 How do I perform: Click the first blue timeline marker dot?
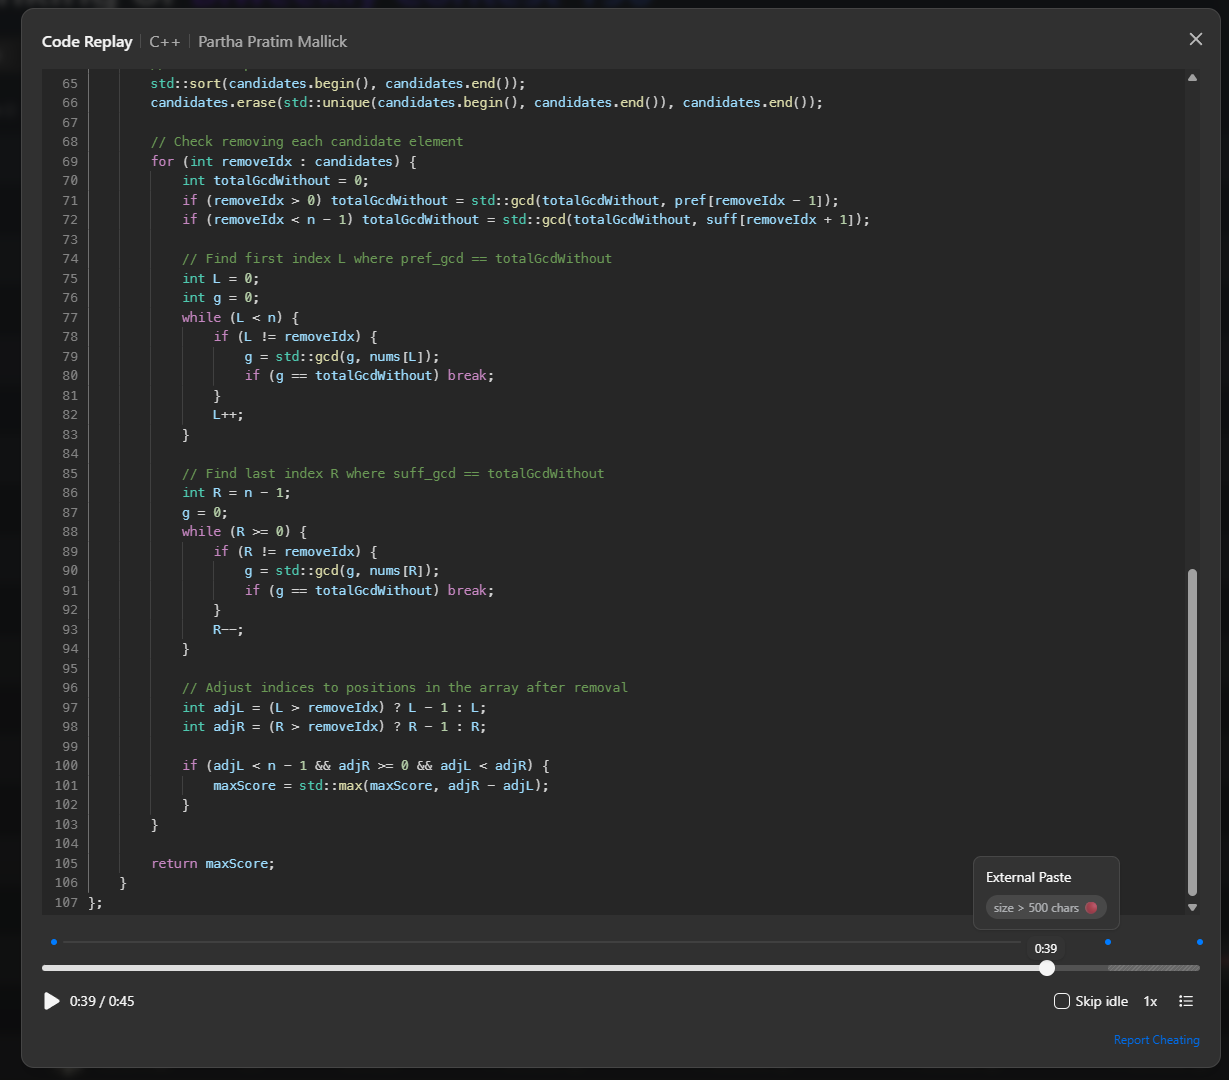54,941
